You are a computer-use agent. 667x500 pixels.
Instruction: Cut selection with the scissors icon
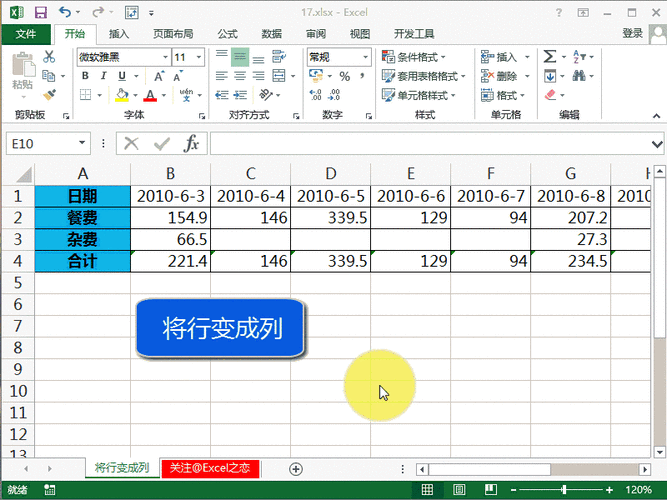[49, 56]
